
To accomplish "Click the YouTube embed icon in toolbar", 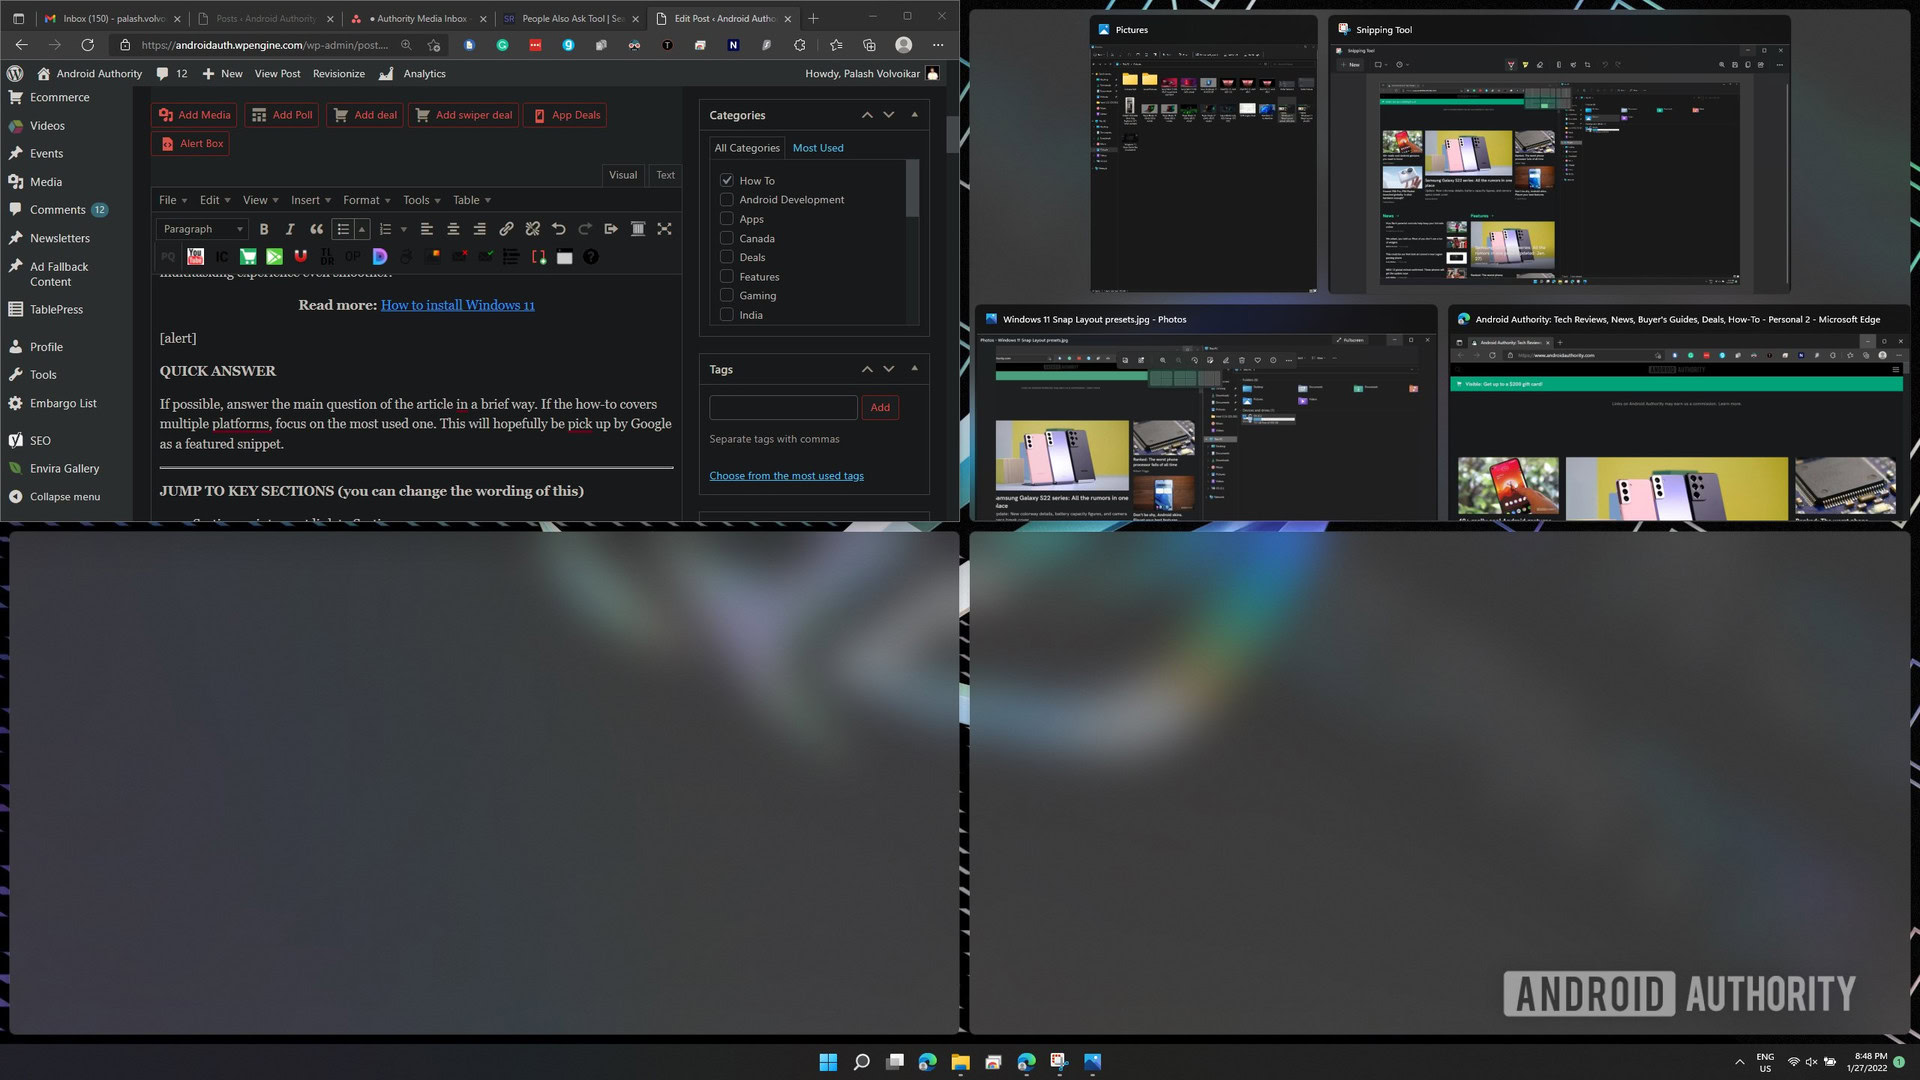I will pyautogui.click(x=195, y=257).
